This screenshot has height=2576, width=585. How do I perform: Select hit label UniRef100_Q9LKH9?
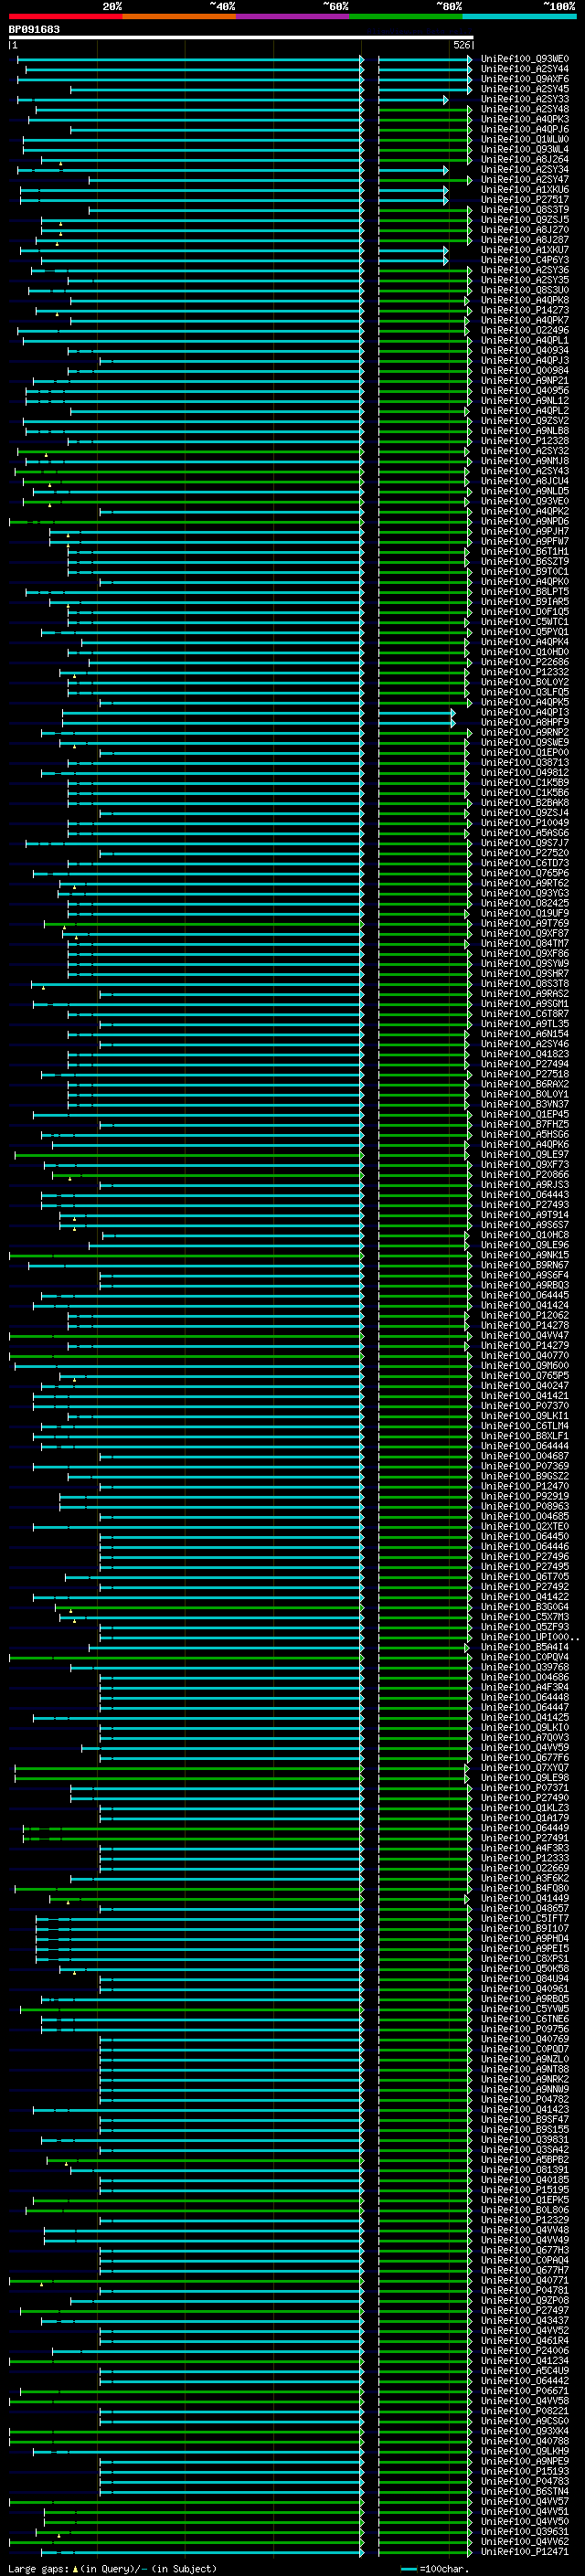[x=525, y=2450]
